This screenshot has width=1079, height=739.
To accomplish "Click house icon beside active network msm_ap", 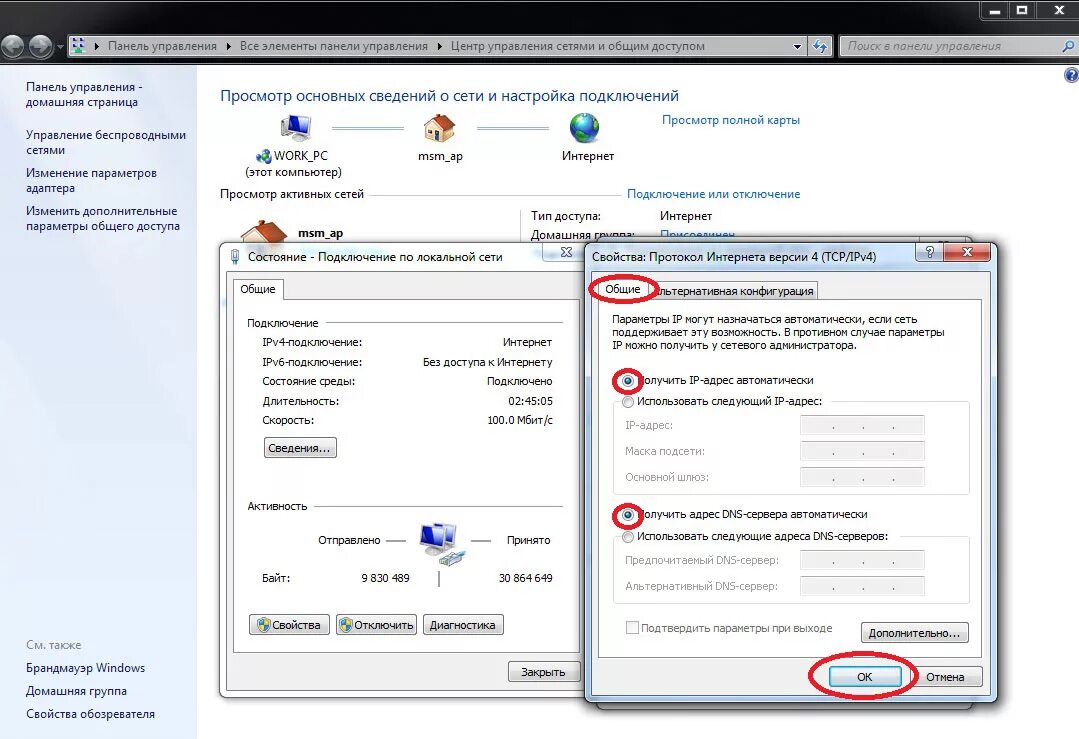I will click(x=264, y=232).
